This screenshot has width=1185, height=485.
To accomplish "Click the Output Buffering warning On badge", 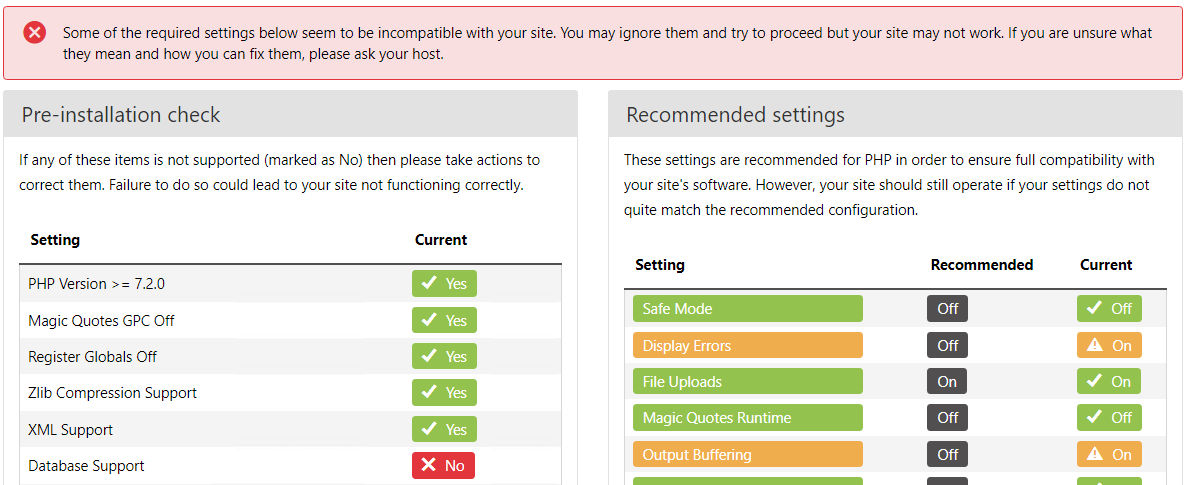I will pos(1109,454).
